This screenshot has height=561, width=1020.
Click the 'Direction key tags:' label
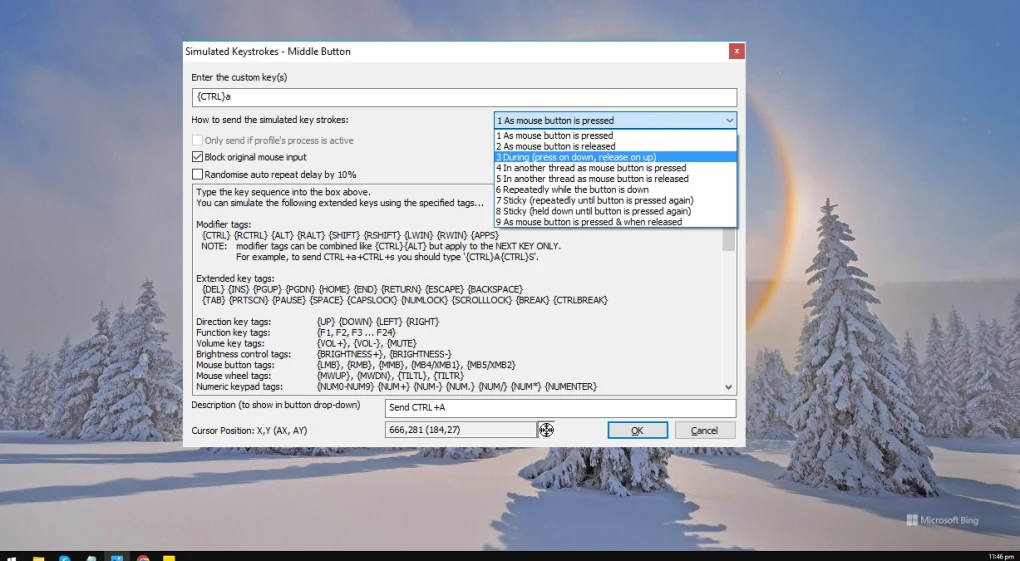(x=234, y=322)
